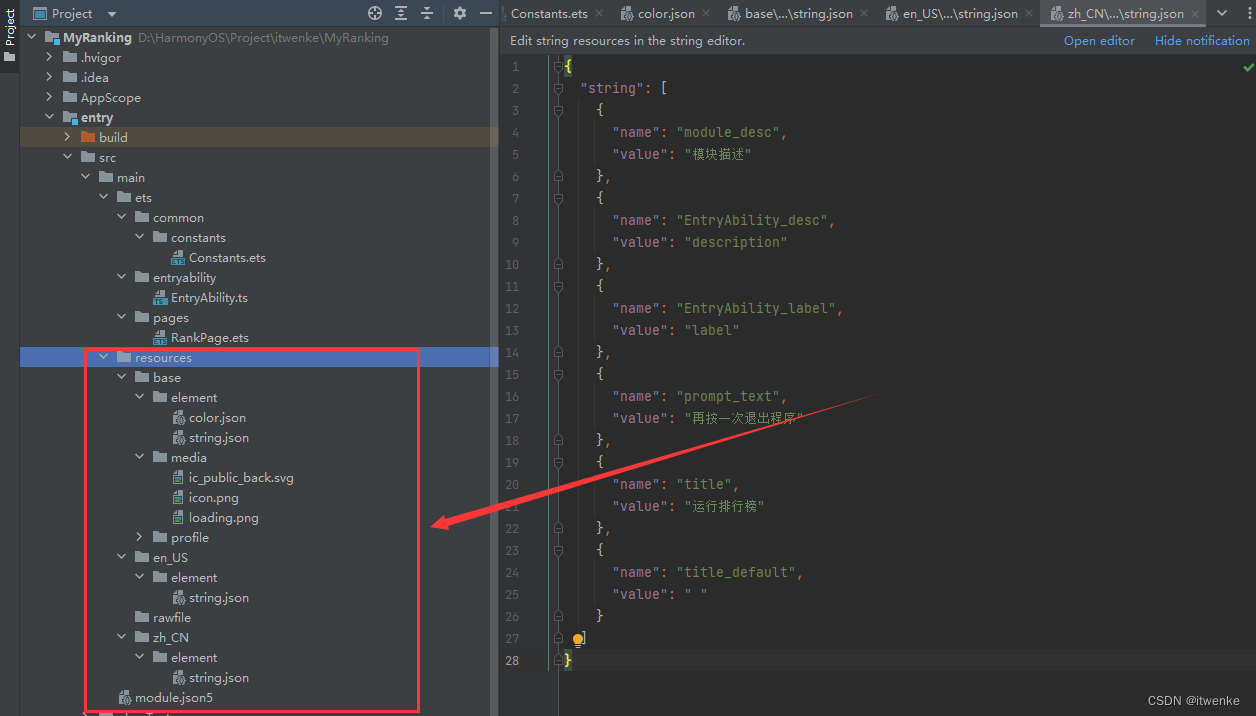Select string.json under base element
Image resolution: width=1256 pixels, height=716 pixels.
pyautogui.click(x=219, y=438)
